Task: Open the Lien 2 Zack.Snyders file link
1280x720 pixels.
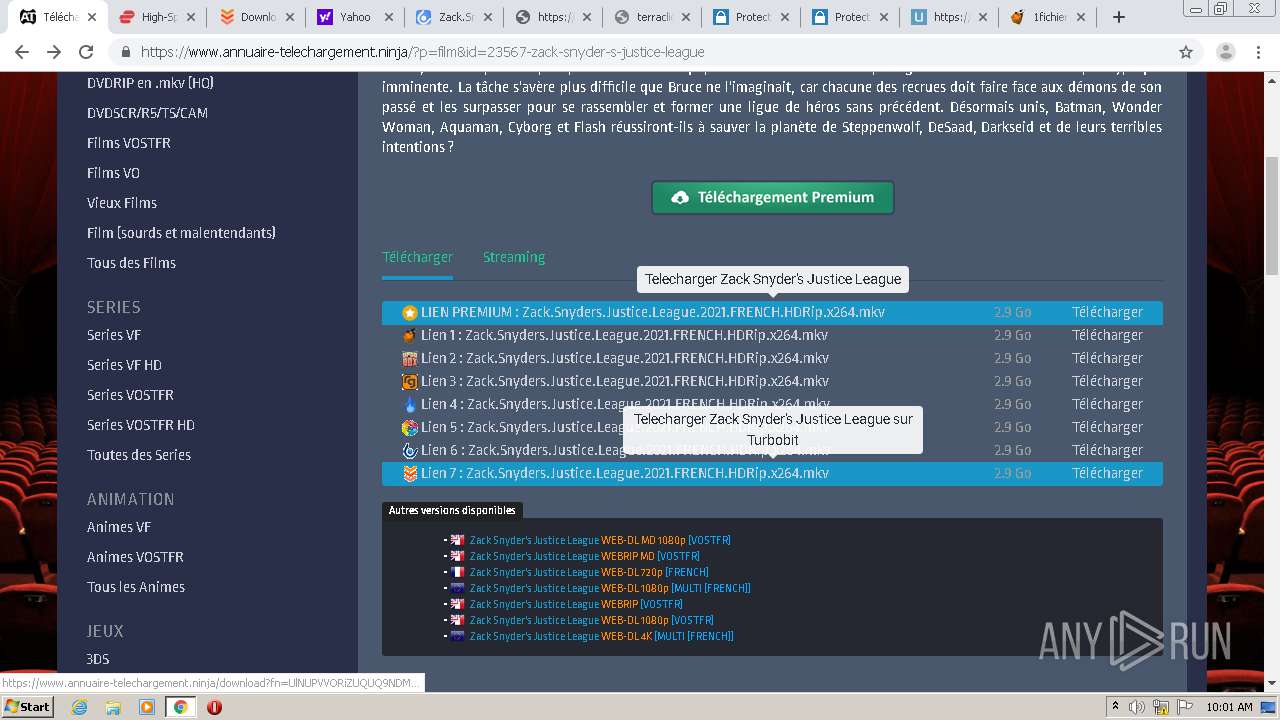Action: pos(625,359)
